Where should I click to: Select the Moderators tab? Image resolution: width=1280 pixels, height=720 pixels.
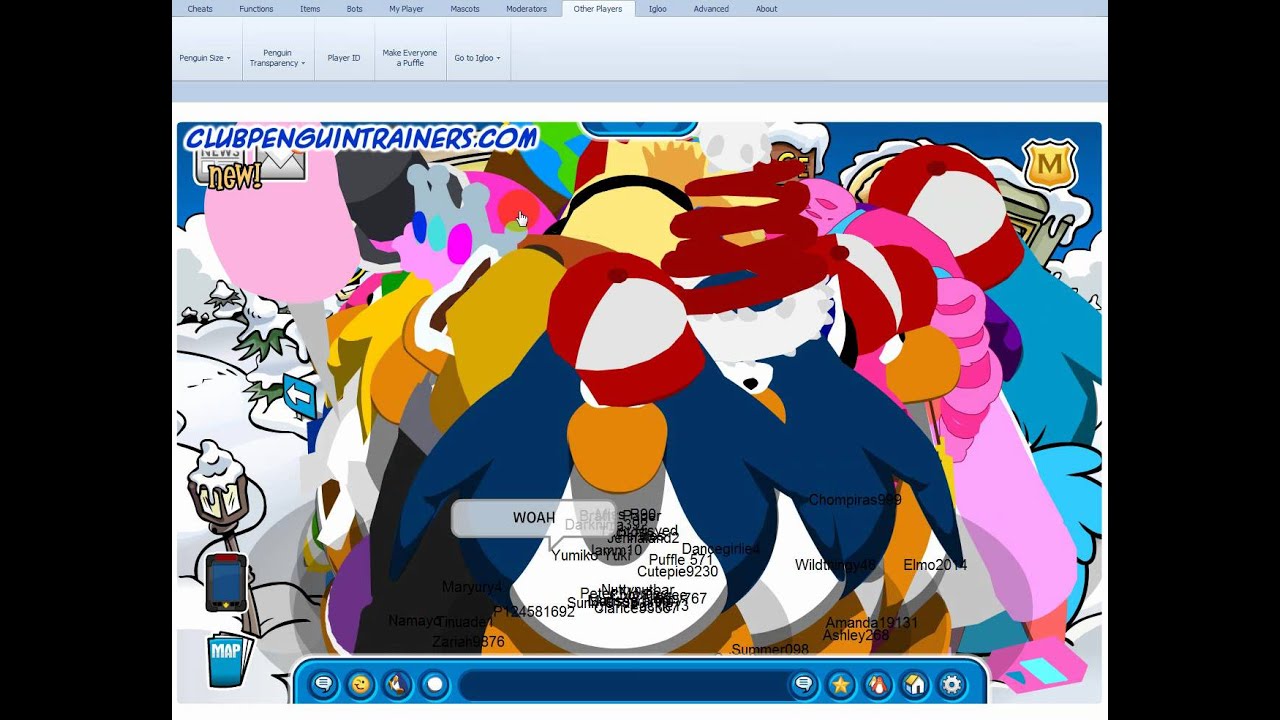tap(526, 9)
